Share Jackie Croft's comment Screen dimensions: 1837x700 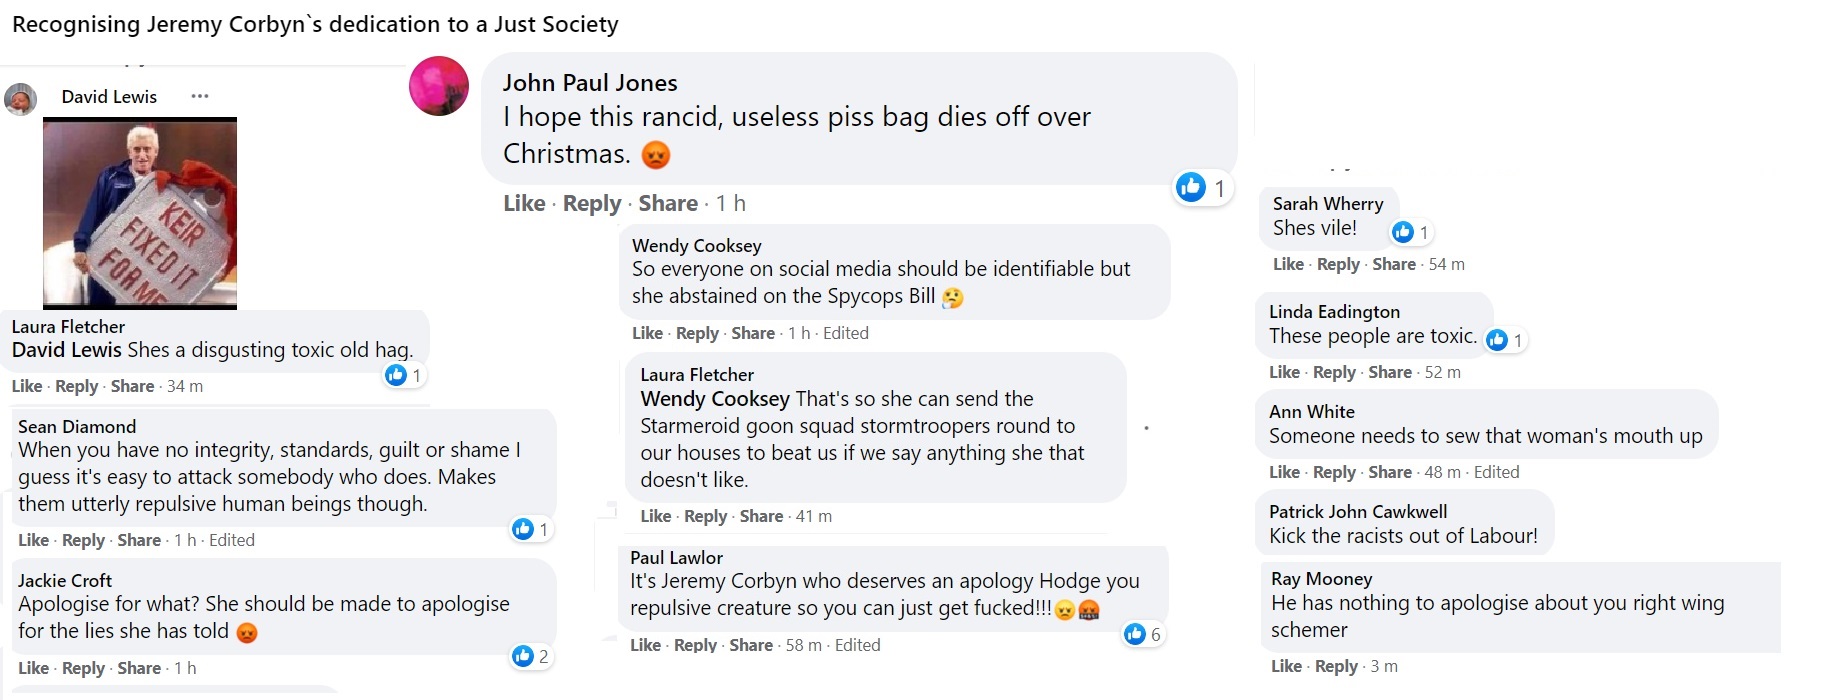(139, 668)
